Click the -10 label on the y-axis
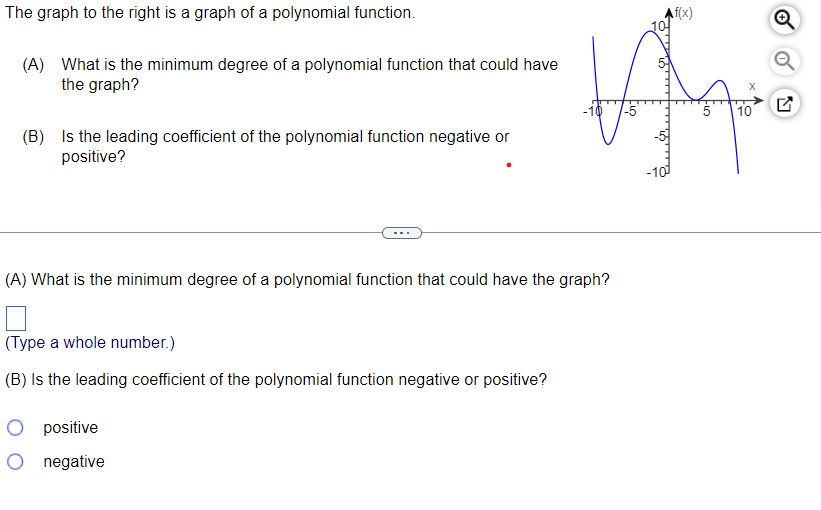Viewport: 821px width, 510px height. point(656,172)
